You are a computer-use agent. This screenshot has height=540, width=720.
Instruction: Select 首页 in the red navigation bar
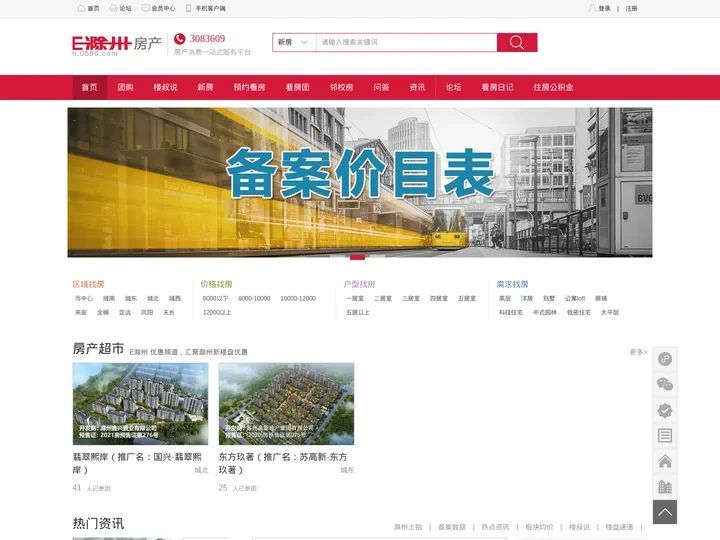90,87
